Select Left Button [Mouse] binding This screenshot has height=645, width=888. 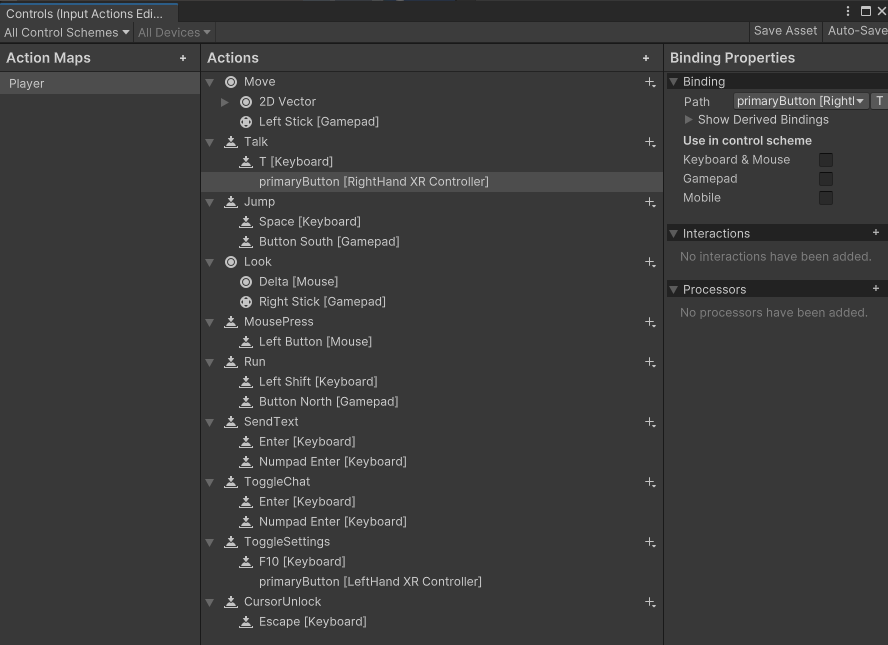432,342
